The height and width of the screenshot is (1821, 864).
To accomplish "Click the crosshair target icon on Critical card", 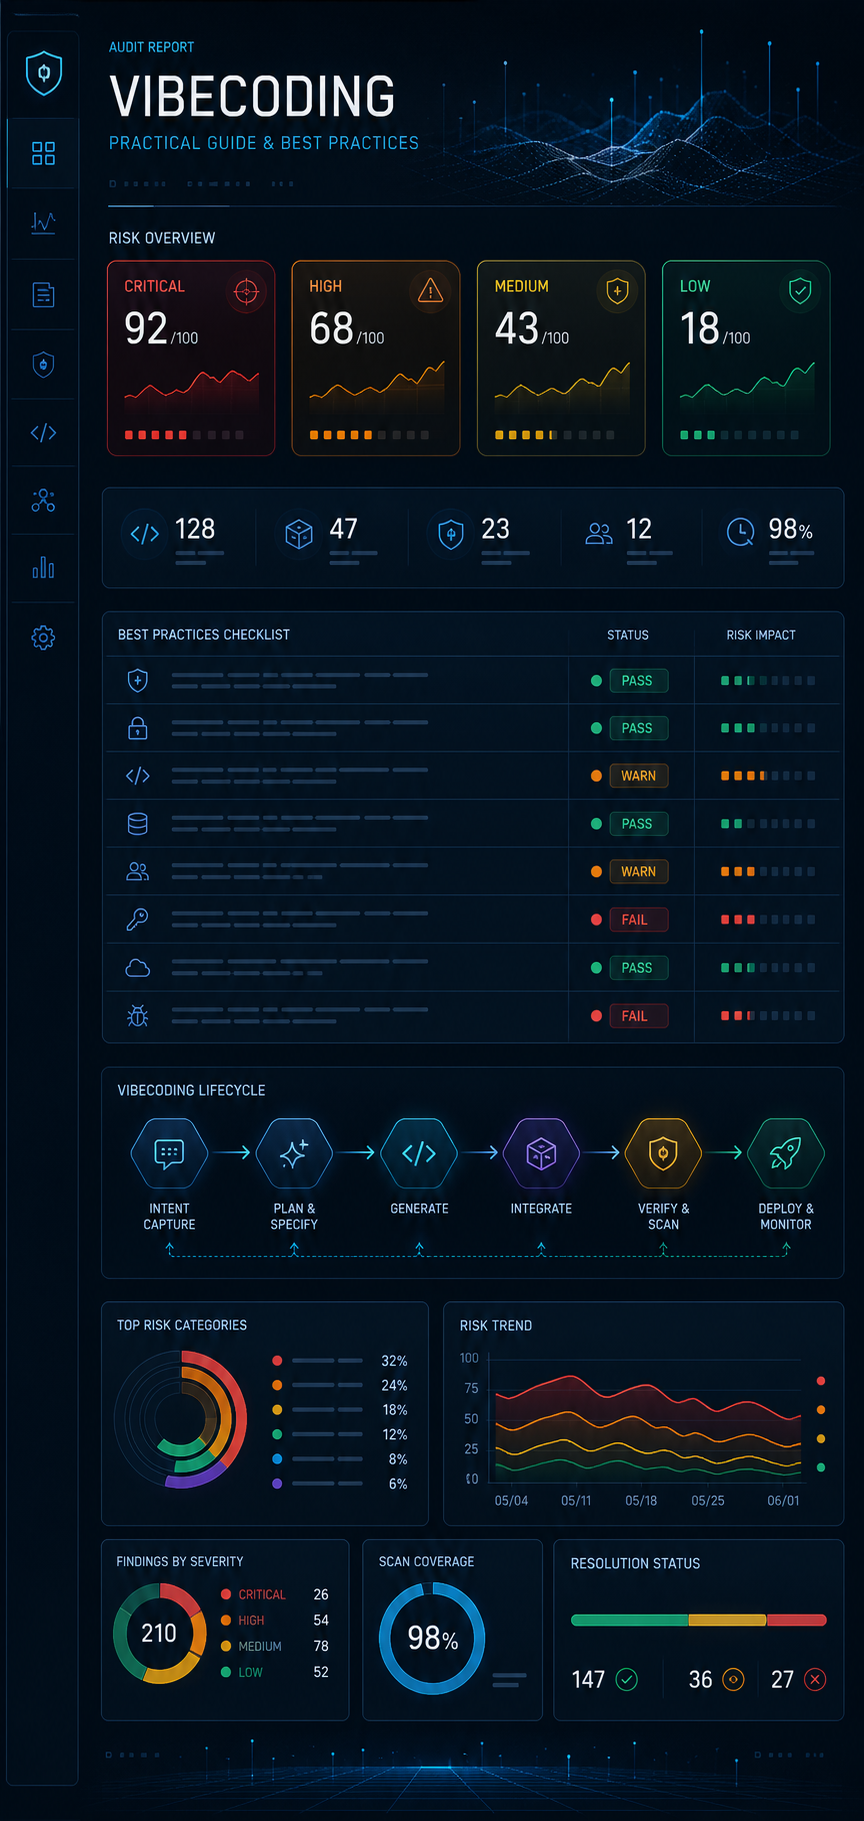I will point(246,291).
